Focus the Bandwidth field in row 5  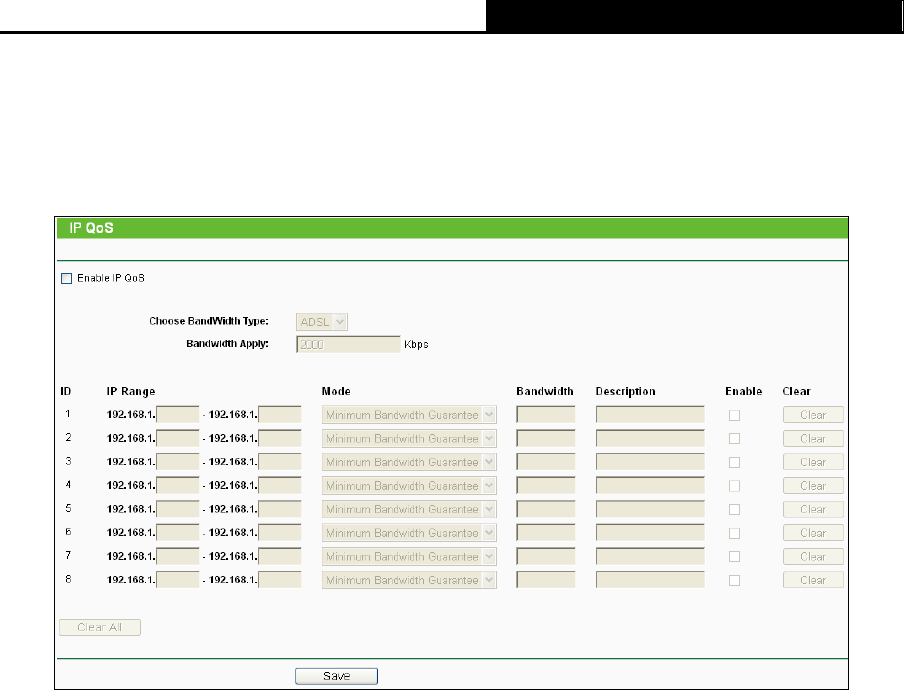pos(545,509)
